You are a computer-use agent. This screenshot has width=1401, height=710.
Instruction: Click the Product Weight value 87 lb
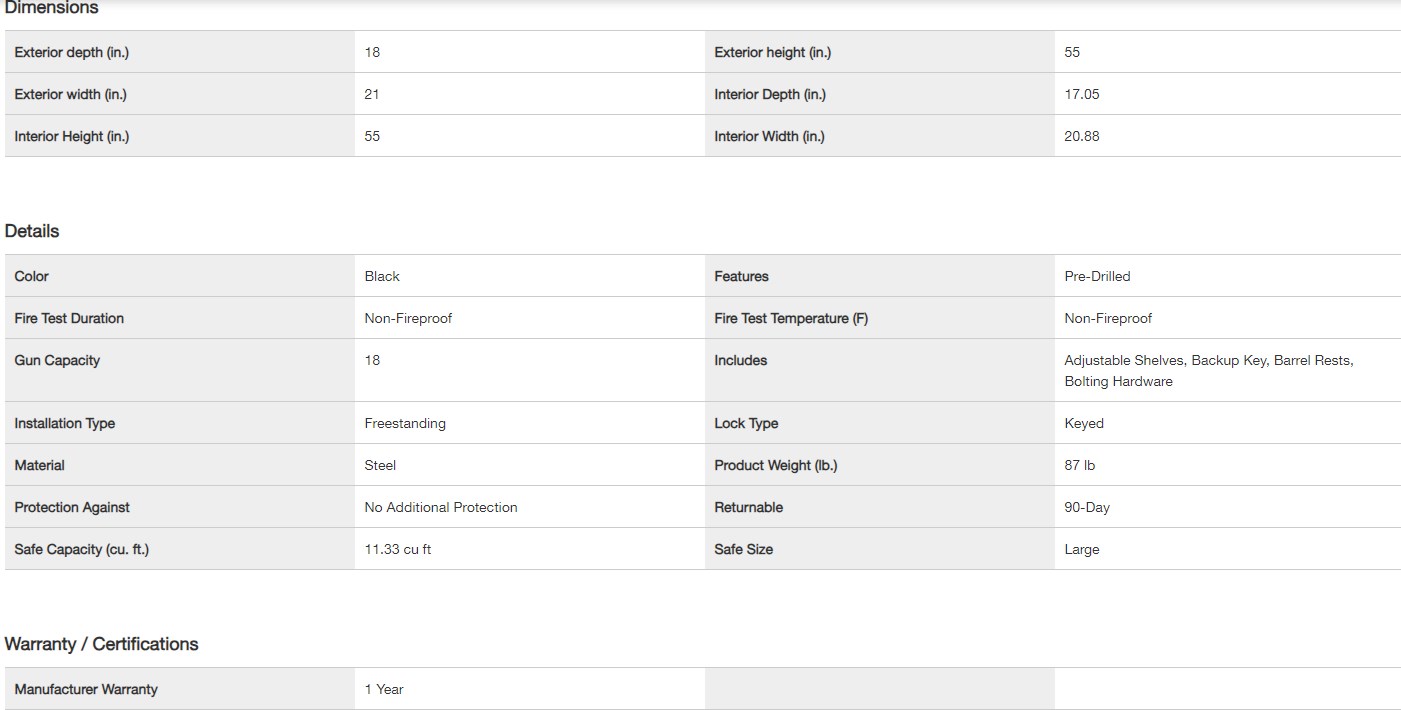(1079, 465)
